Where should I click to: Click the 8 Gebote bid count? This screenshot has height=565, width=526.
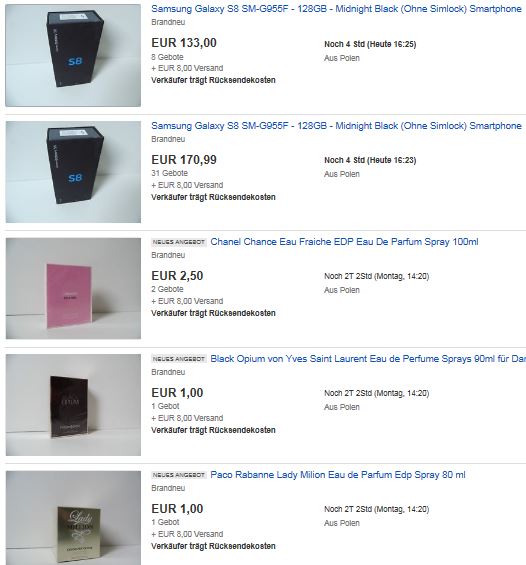(x=167, y=57)
